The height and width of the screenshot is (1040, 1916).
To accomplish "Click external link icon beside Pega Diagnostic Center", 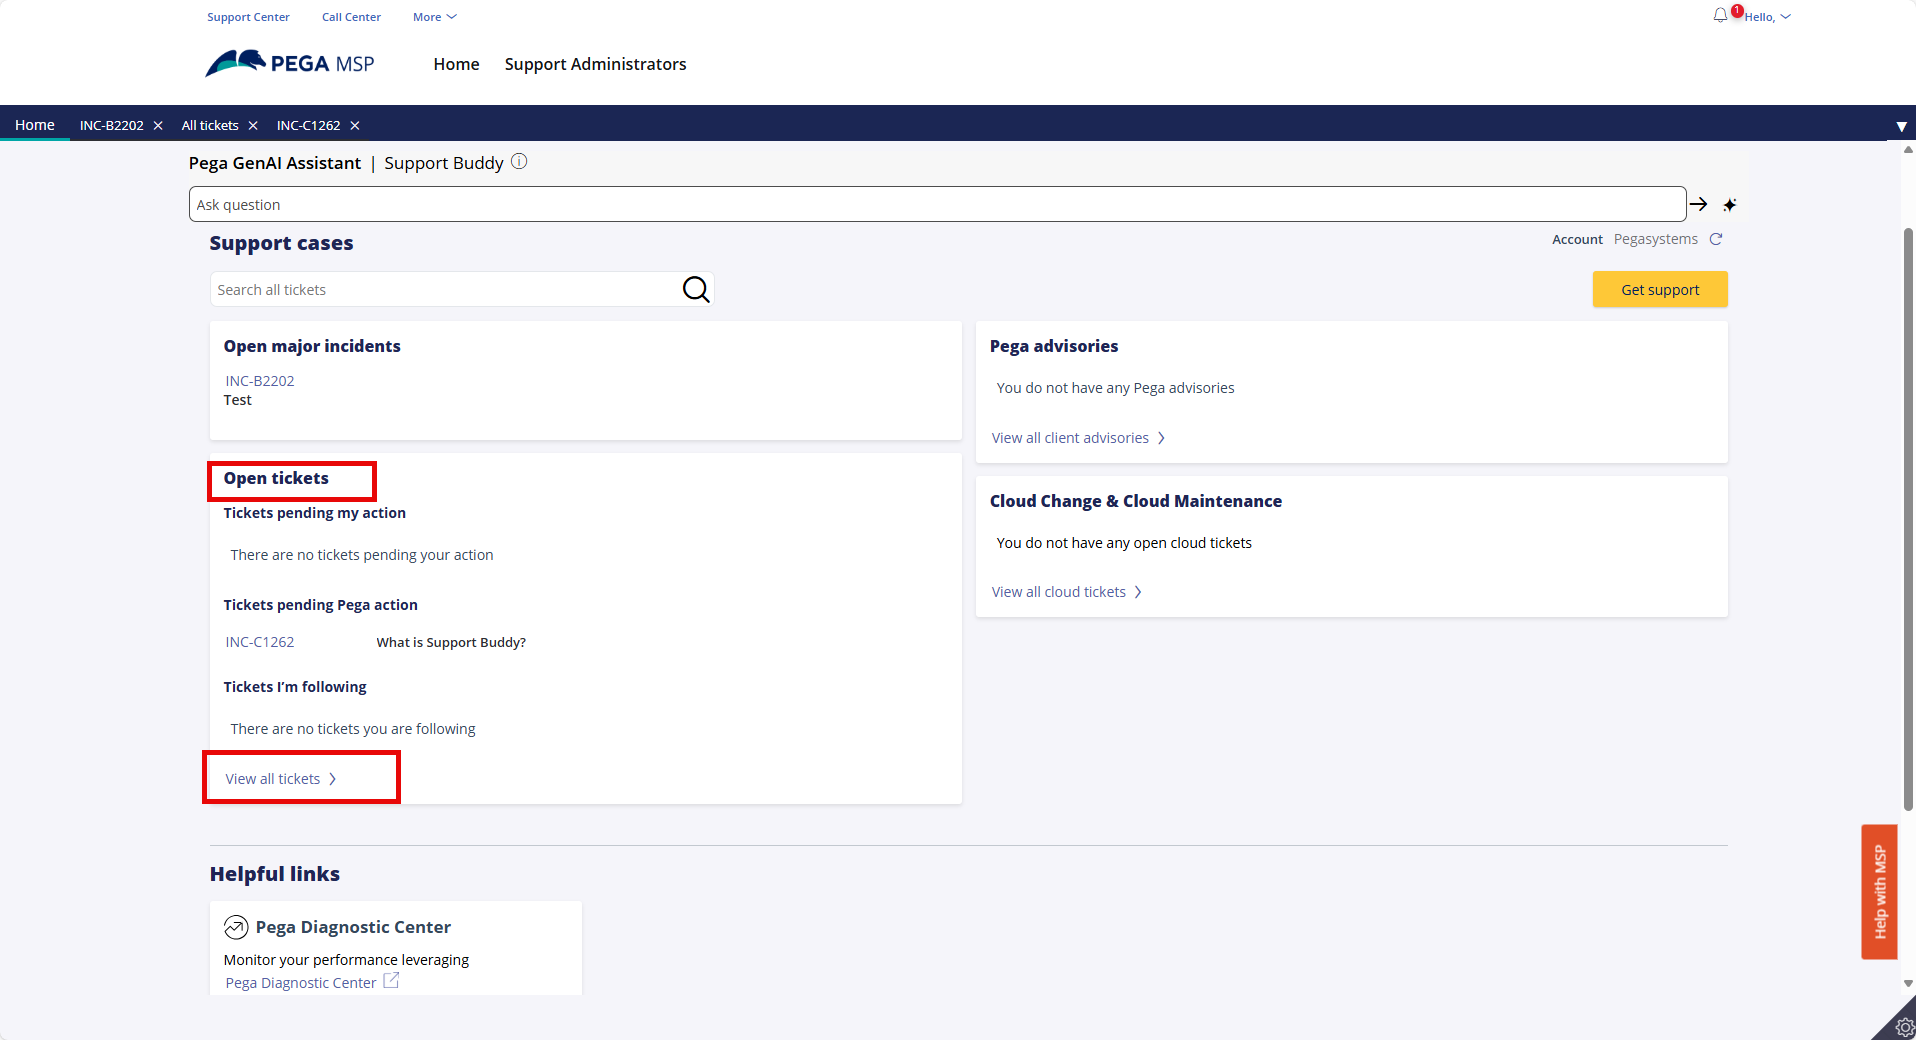I will pos(391,982).
